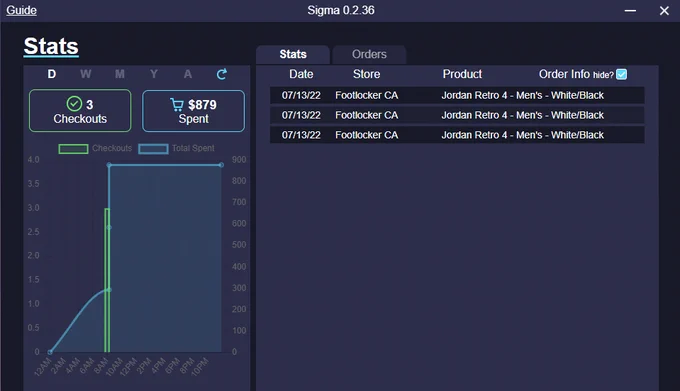
Task: Select the Stats tab
Action: coord(293,54)
